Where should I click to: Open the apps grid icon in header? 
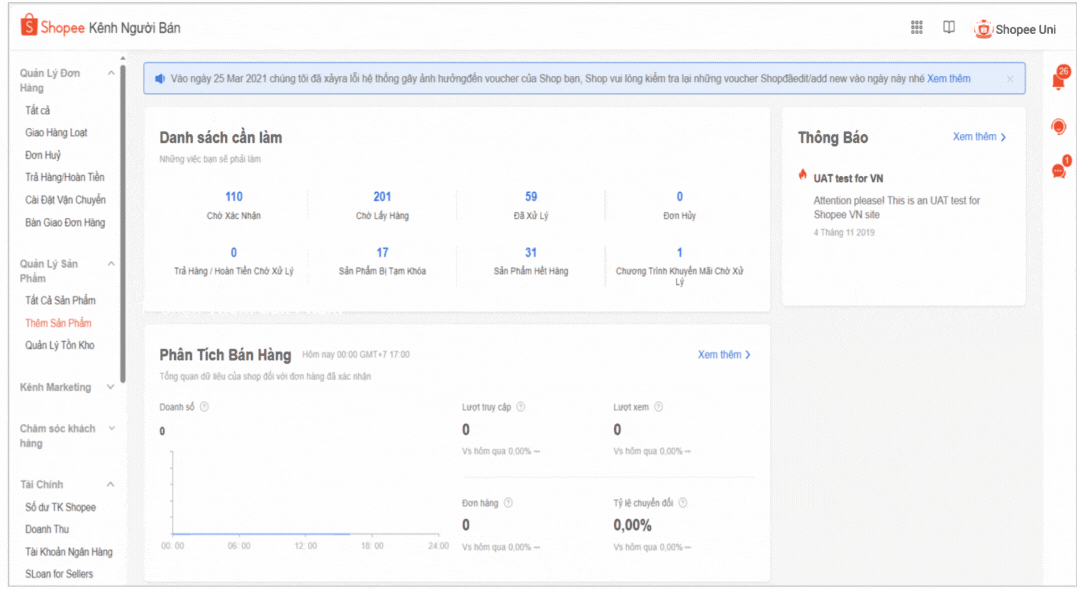pos(916,28)
